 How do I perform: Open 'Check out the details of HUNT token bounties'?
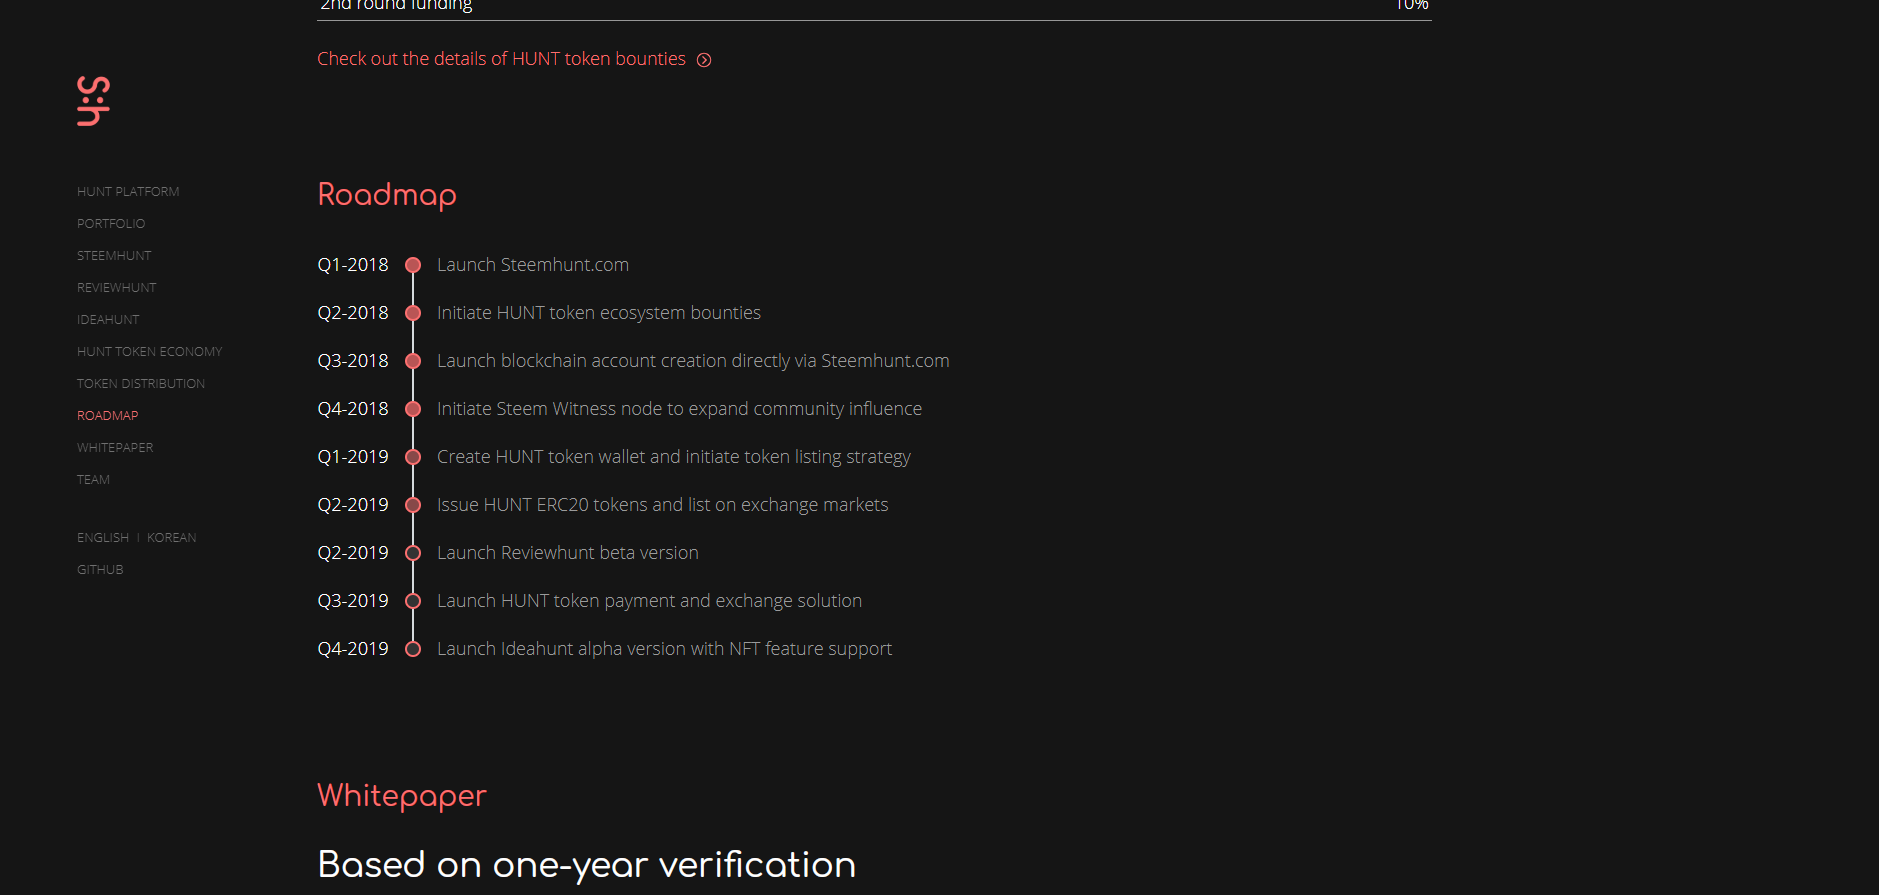pyautogui.click(x=502, y=59)
